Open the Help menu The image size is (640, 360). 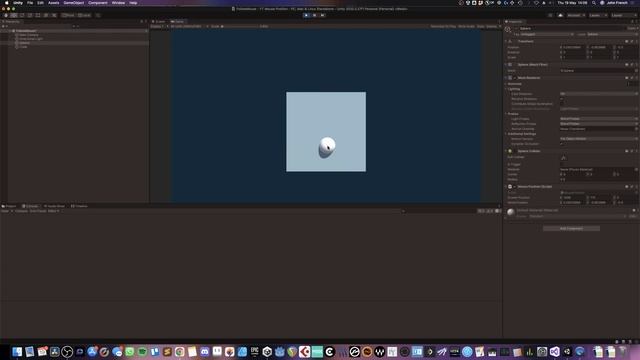pos(133,3)
